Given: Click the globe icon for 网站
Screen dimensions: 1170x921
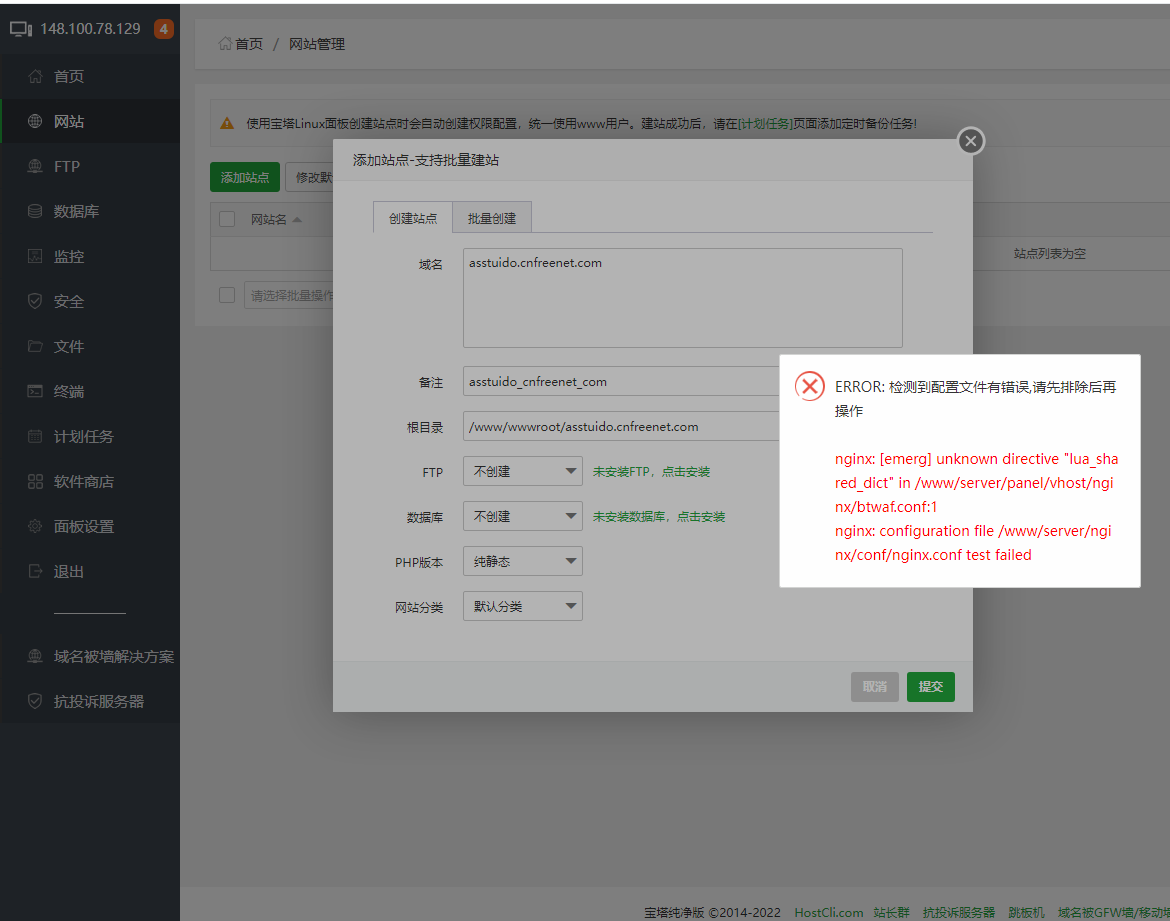Looking at the screenshot, I should (35, 121).
